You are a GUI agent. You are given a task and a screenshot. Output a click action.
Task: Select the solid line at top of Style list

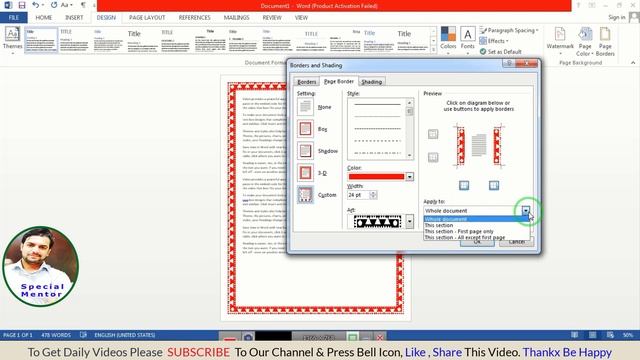(377, 104)
